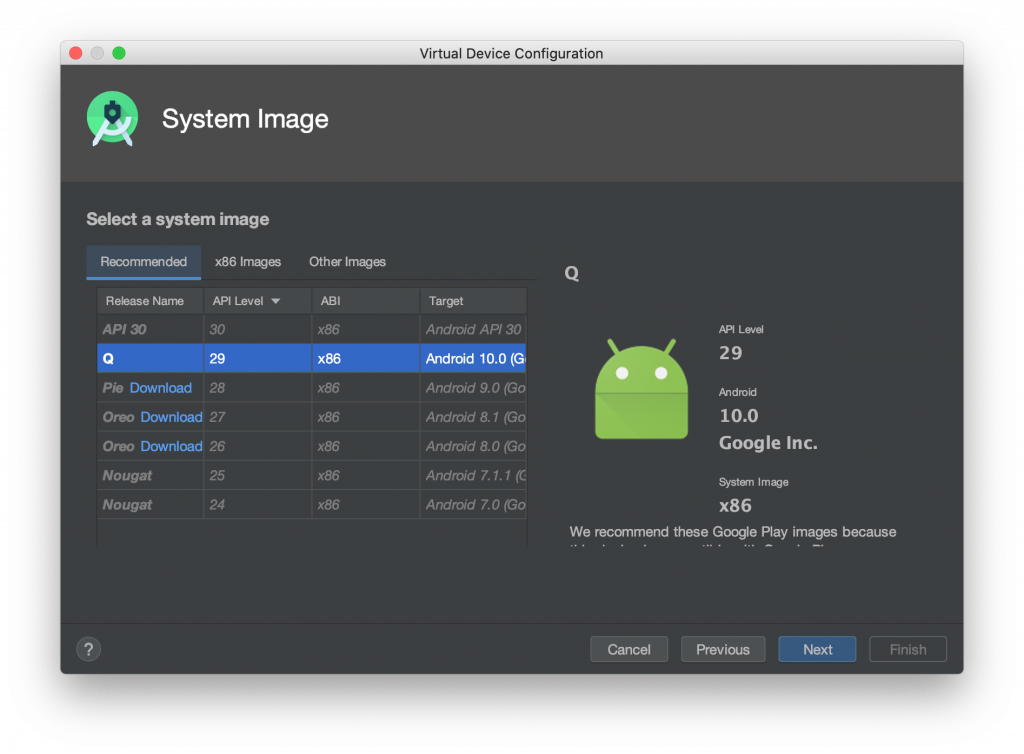Switch to the Recommended tab
1024x754 pixels.
[144, 262]
